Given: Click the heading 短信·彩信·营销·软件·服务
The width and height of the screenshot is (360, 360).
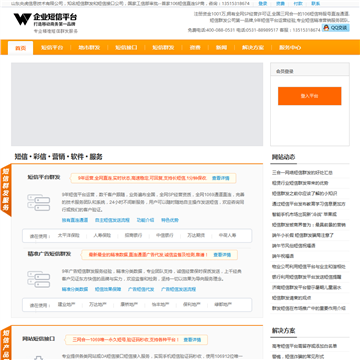Looking at the screenshot, I should [x=59, y=157].
